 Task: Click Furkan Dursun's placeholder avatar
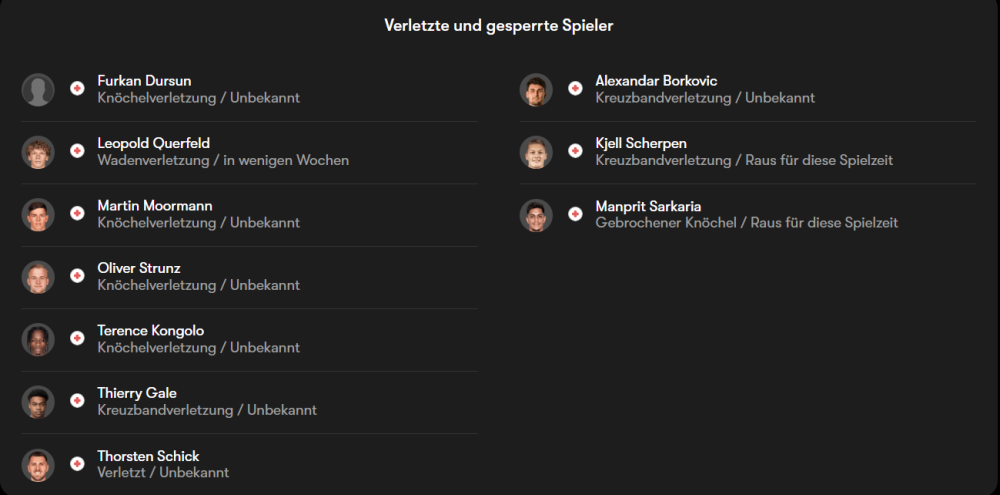[x=38, y=90]
